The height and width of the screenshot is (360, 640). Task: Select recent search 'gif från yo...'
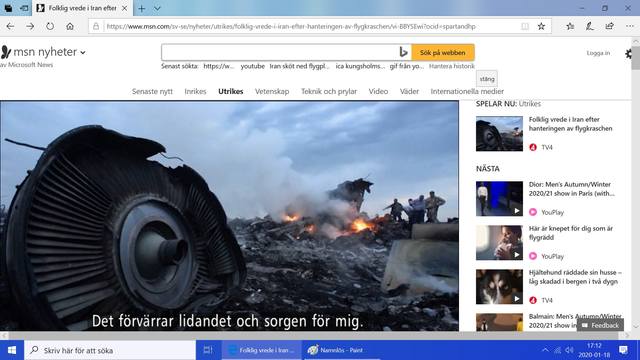[407, 66]
